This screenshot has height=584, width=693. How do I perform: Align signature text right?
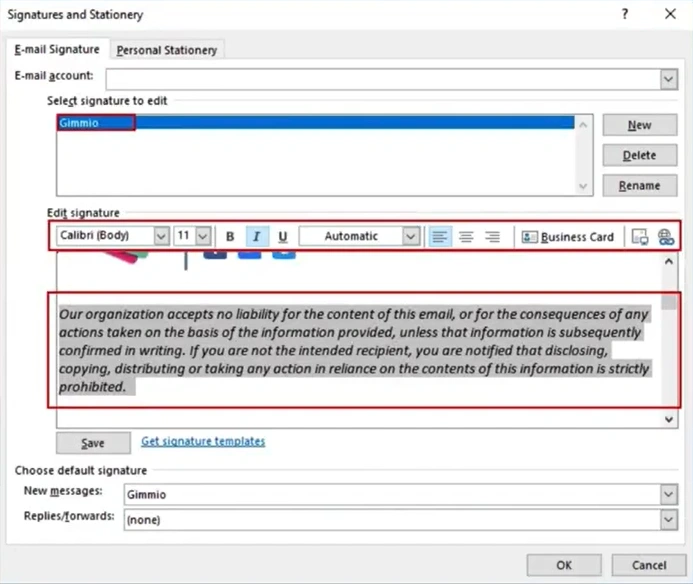492,237
